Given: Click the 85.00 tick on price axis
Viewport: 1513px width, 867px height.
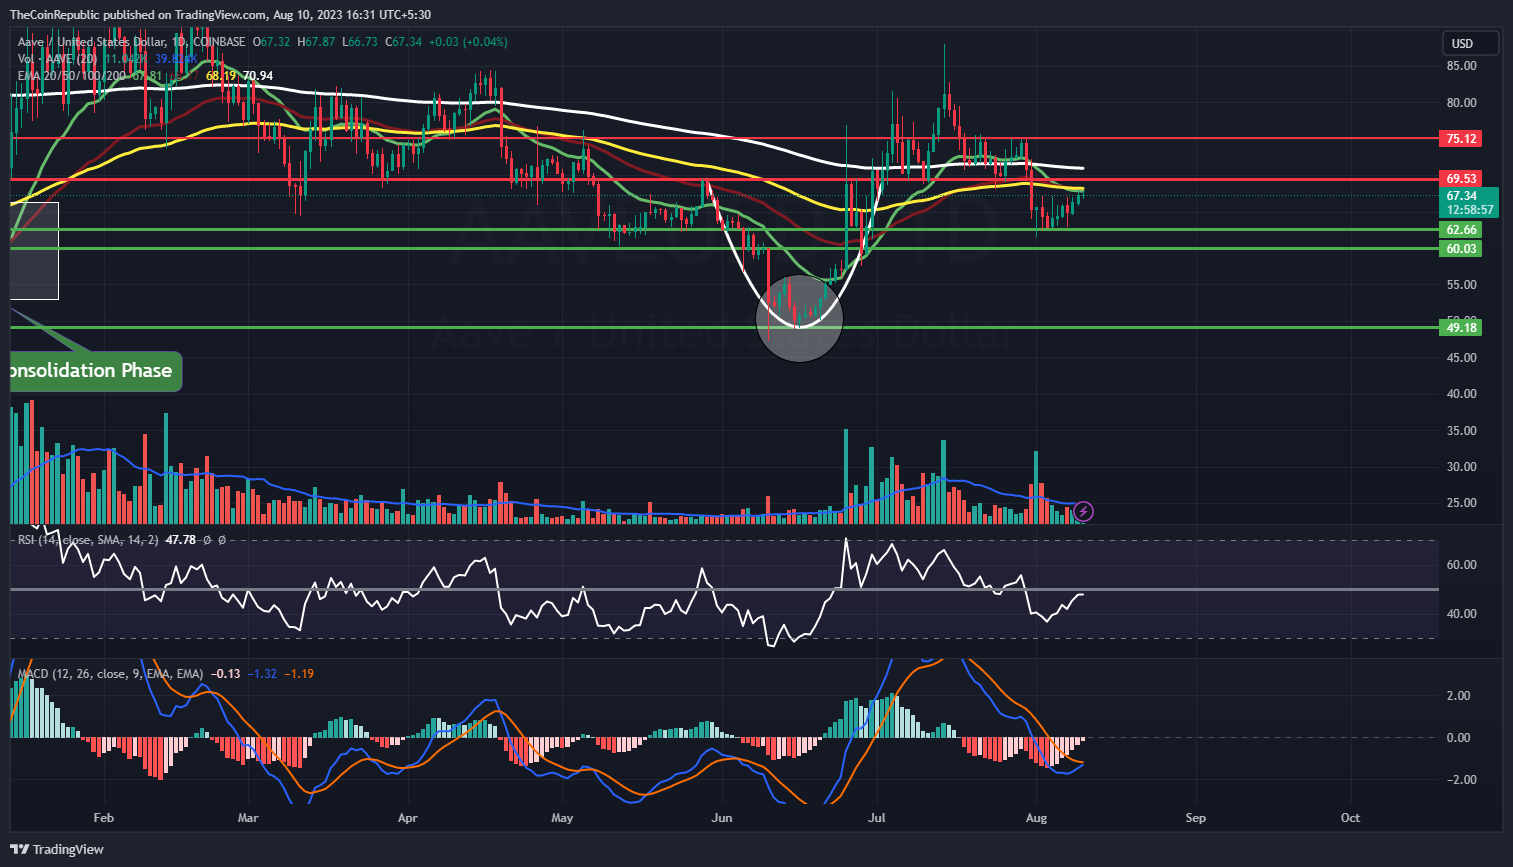Looking at the screenshot, I should pos(1462,66).
